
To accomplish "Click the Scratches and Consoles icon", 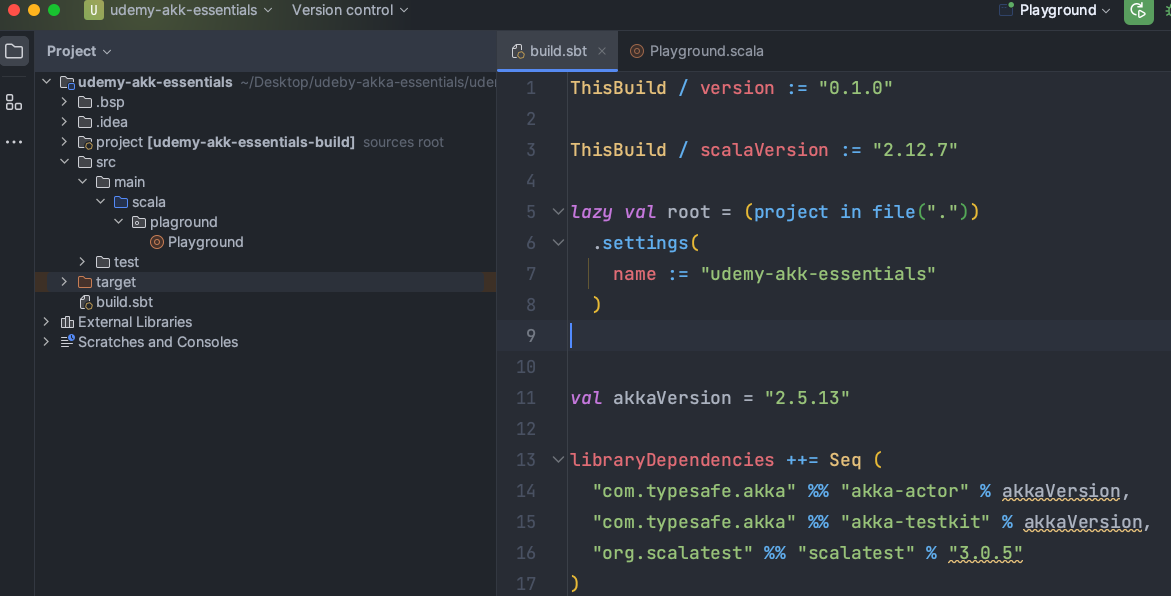I will (x=67, y=342).
